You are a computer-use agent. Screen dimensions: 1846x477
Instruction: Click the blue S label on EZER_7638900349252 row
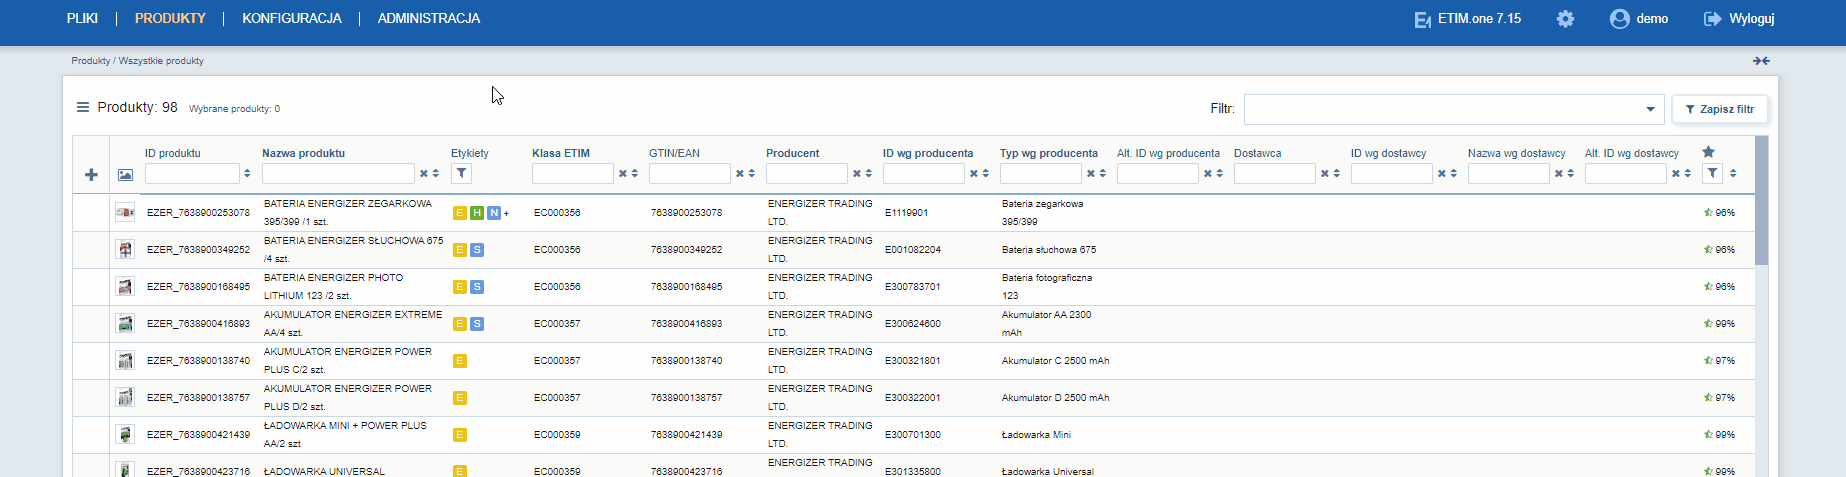point(477,250)
